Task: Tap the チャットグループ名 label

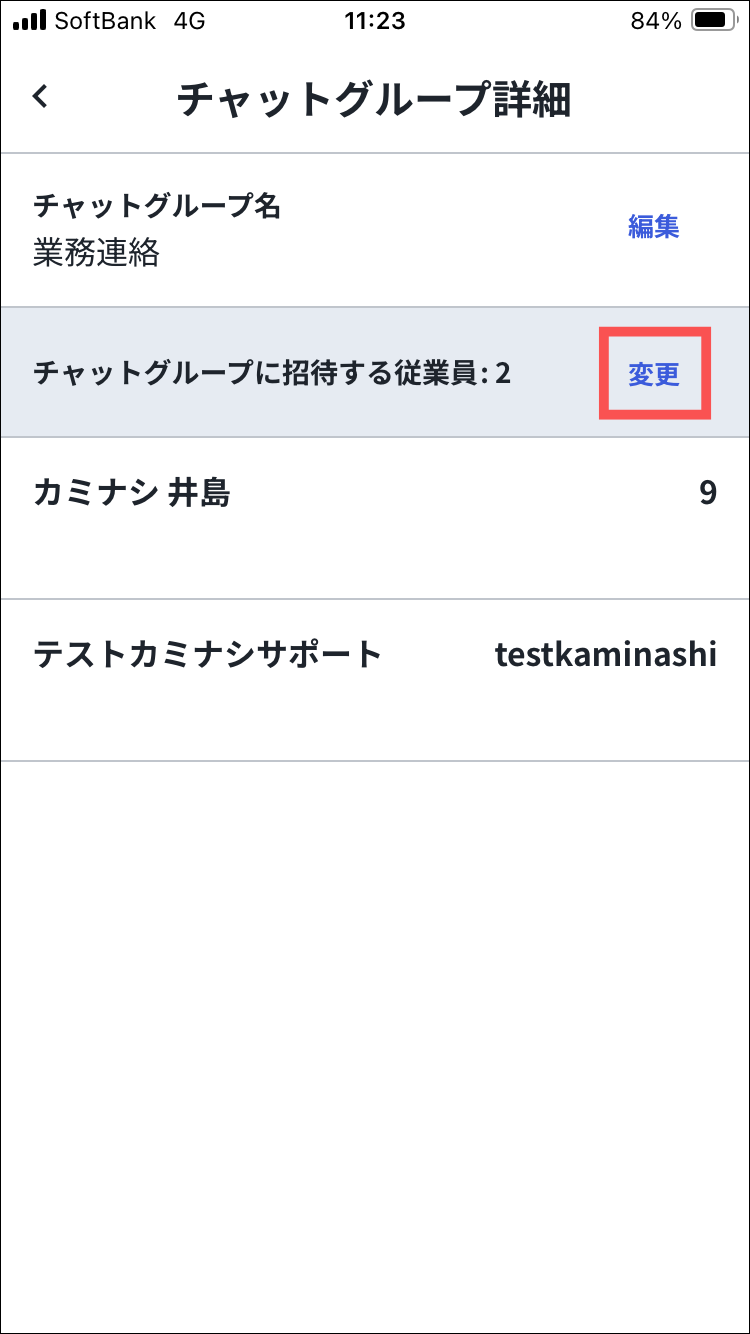Action: coord(157,206)
